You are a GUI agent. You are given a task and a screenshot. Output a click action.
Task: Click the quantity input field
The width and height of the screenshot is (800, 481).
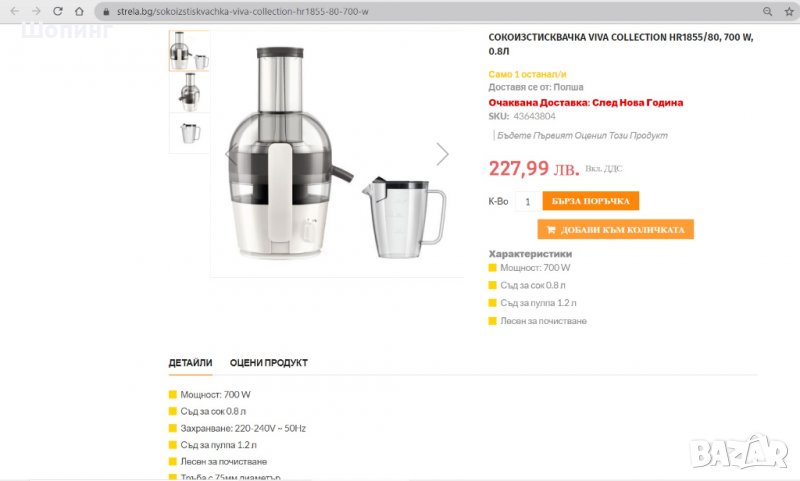point(527,201)
